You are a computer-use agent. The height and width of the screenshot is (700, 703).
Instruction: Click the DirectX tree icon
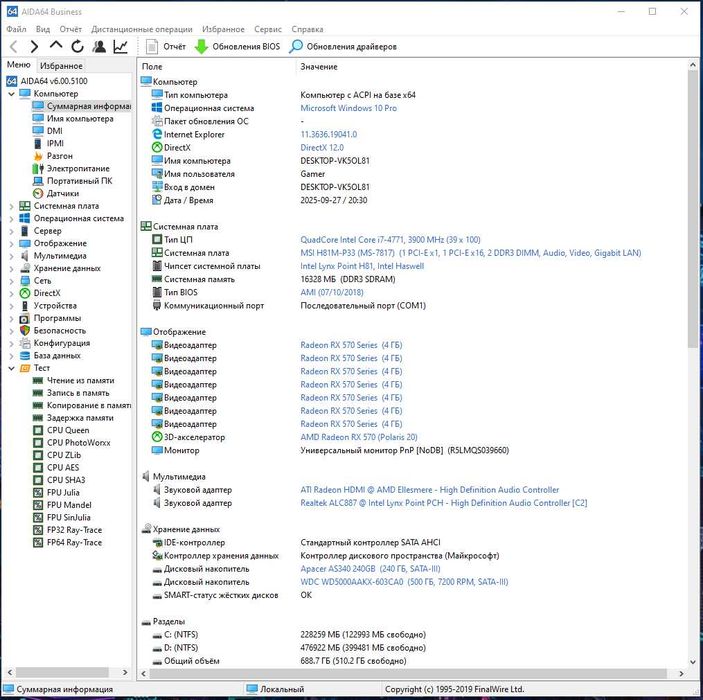[25, 293]
